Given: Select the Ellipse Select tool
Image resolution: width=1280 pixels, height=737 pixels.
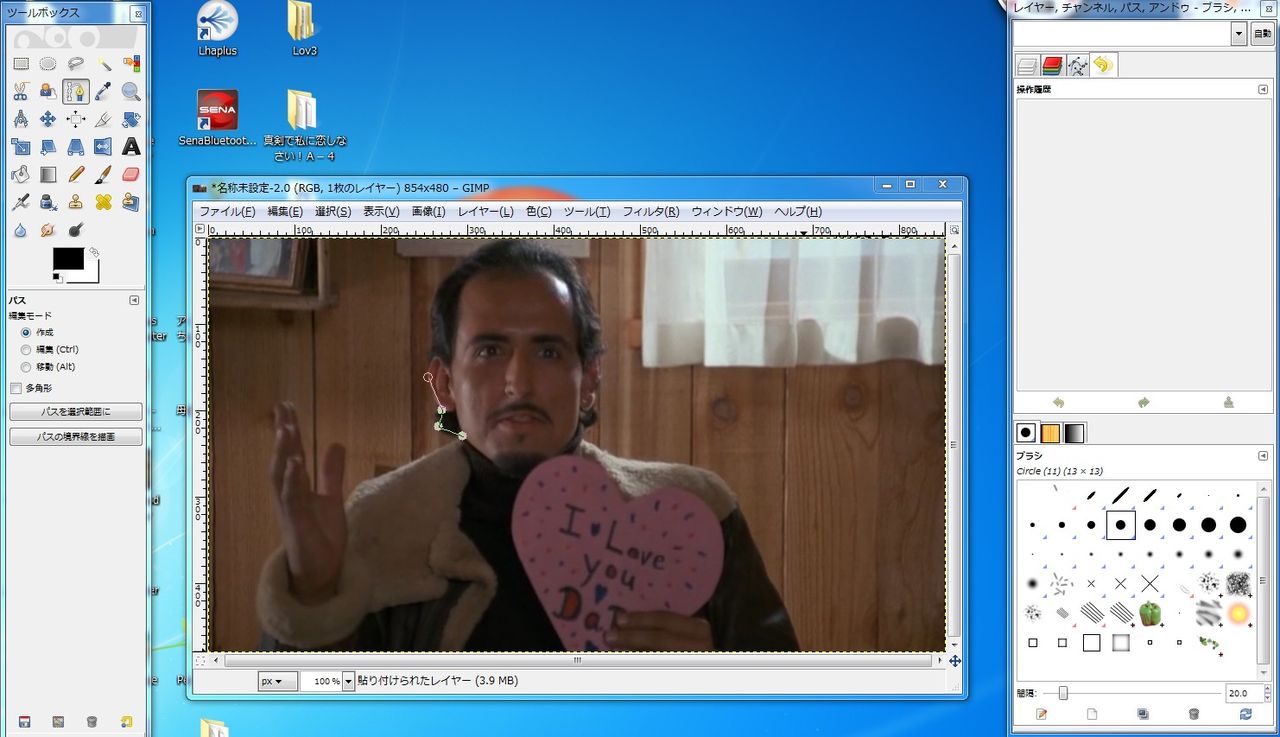Looking at the screenshot, I should [x=47, y=64].
